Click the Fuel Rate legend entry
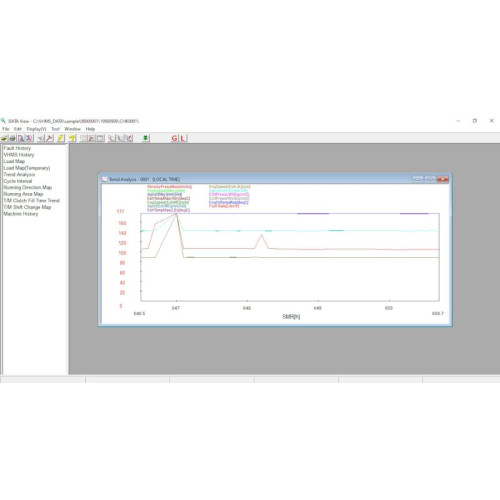Image resolution: width=500 pixels, height=500 pixels. click(x=224, y=206)
